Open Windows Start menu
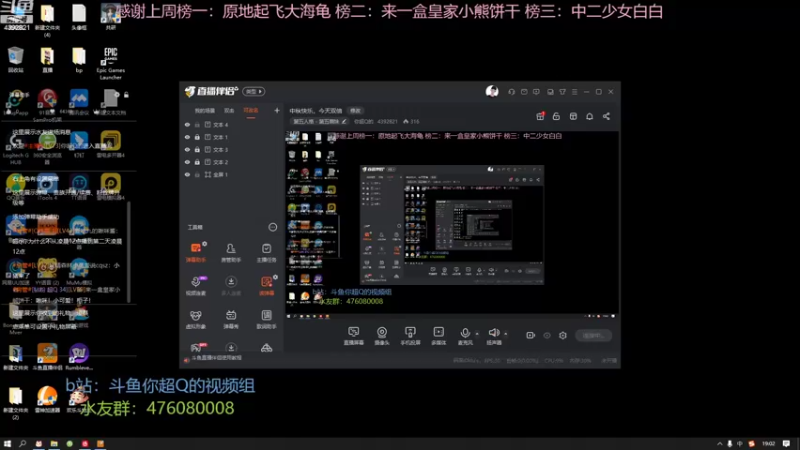 click(x=7, y=444)
